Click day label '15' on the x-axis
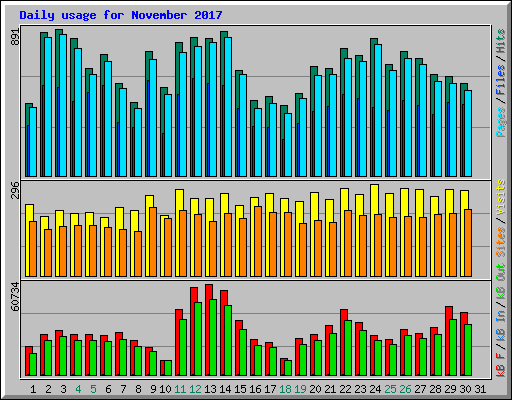 (x=240, y=389)
